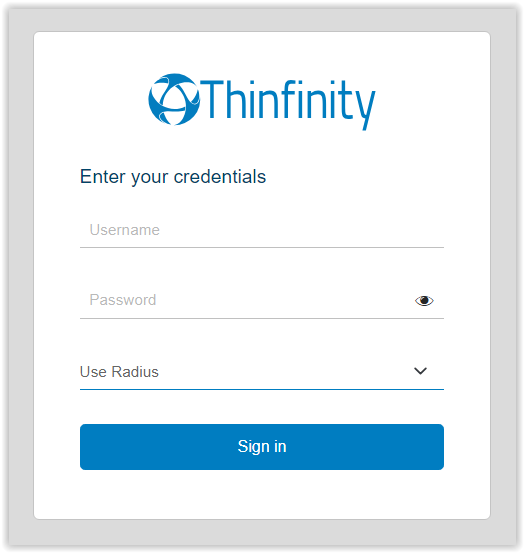The image size is (524, 553).
Task: Focus the Username input field
Action: point(262,230)
